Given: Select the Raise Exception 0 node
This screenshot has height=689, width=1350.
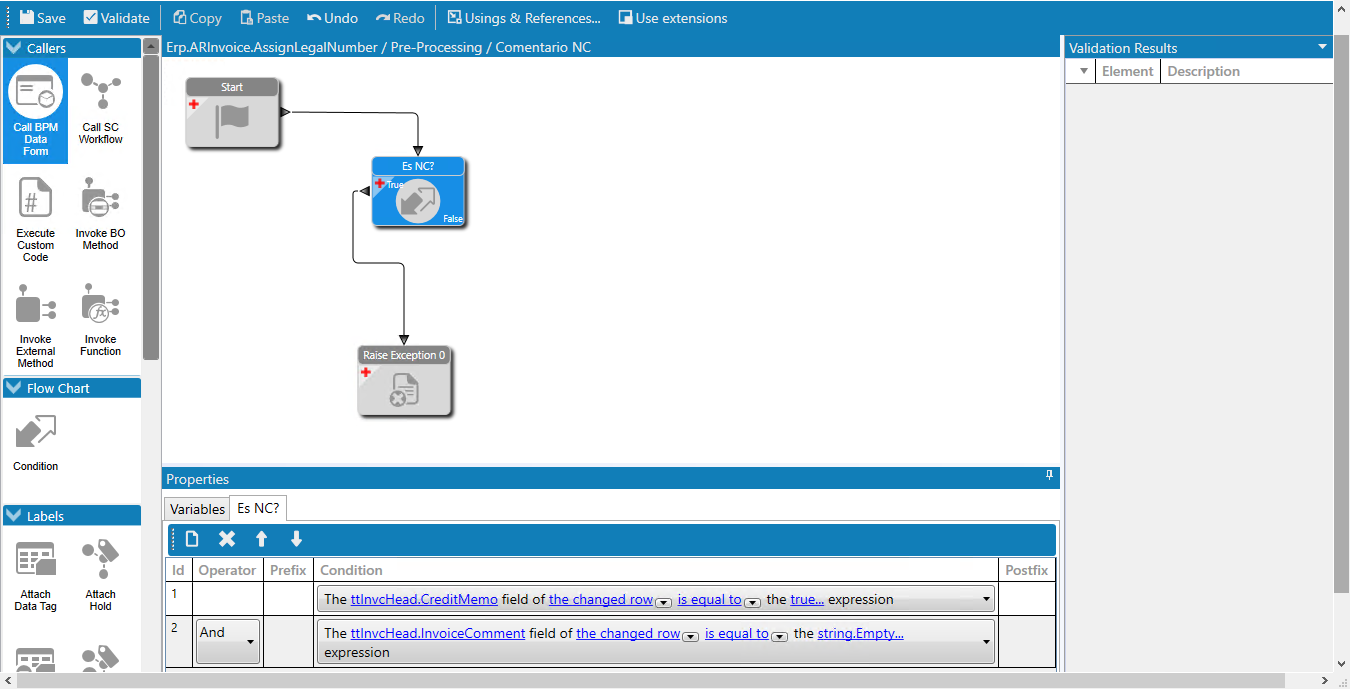Looking at the screenshot, I should [404, 380].
